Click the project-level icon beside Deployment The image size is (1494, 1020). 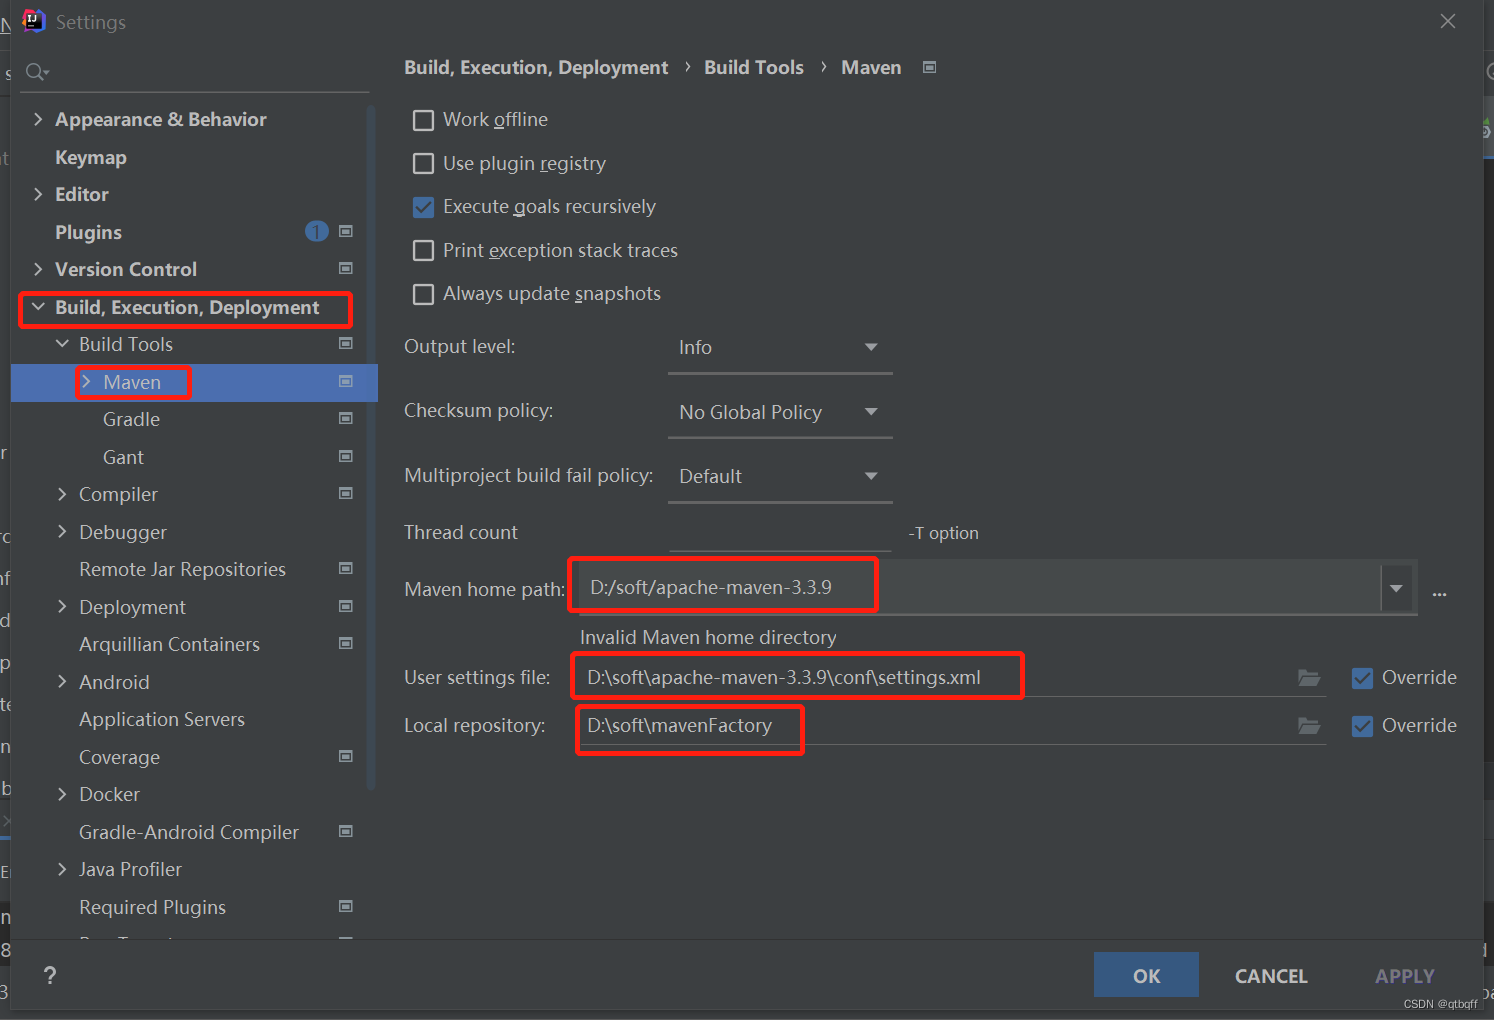click(346, 606)
